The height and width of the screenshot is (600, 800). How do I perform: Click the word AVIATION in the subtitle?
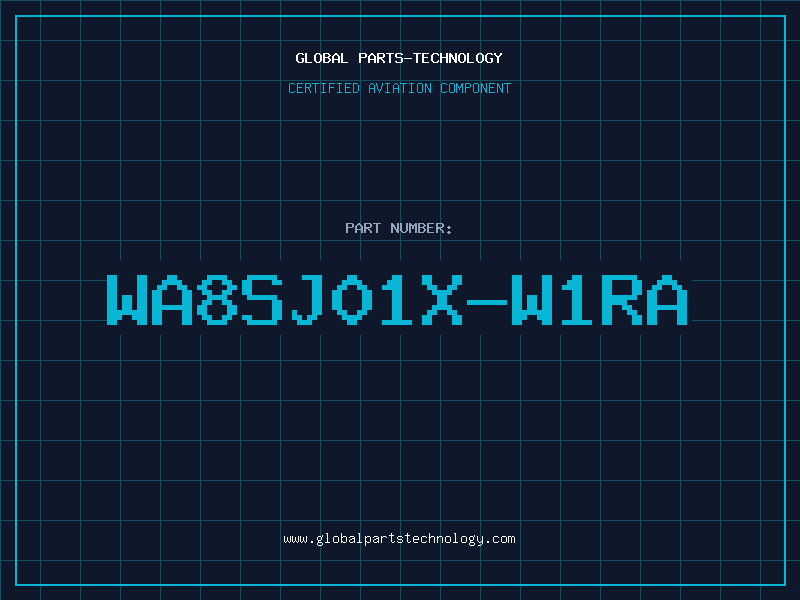(x=400, y=88)
